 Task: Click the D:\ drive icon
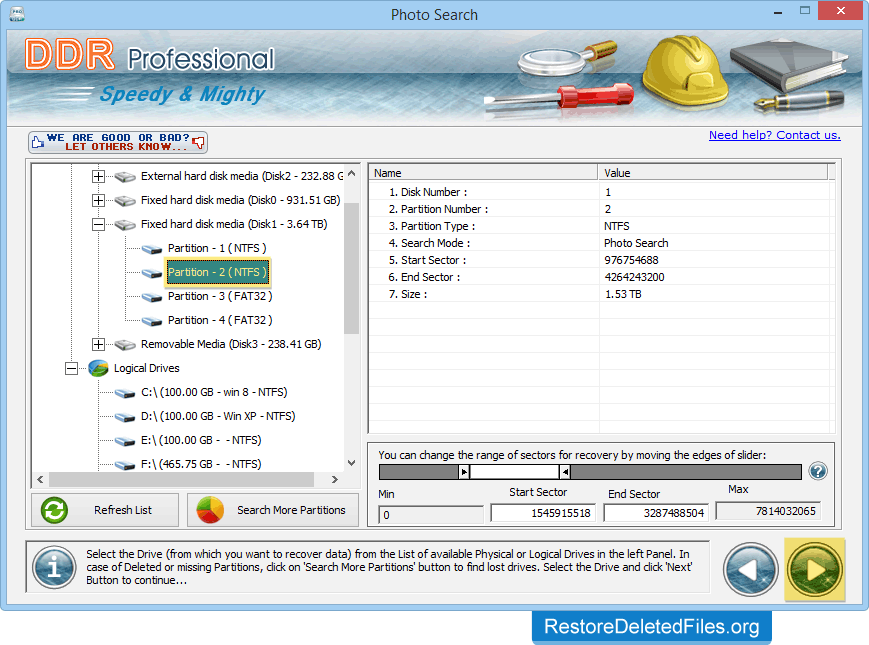125,417
